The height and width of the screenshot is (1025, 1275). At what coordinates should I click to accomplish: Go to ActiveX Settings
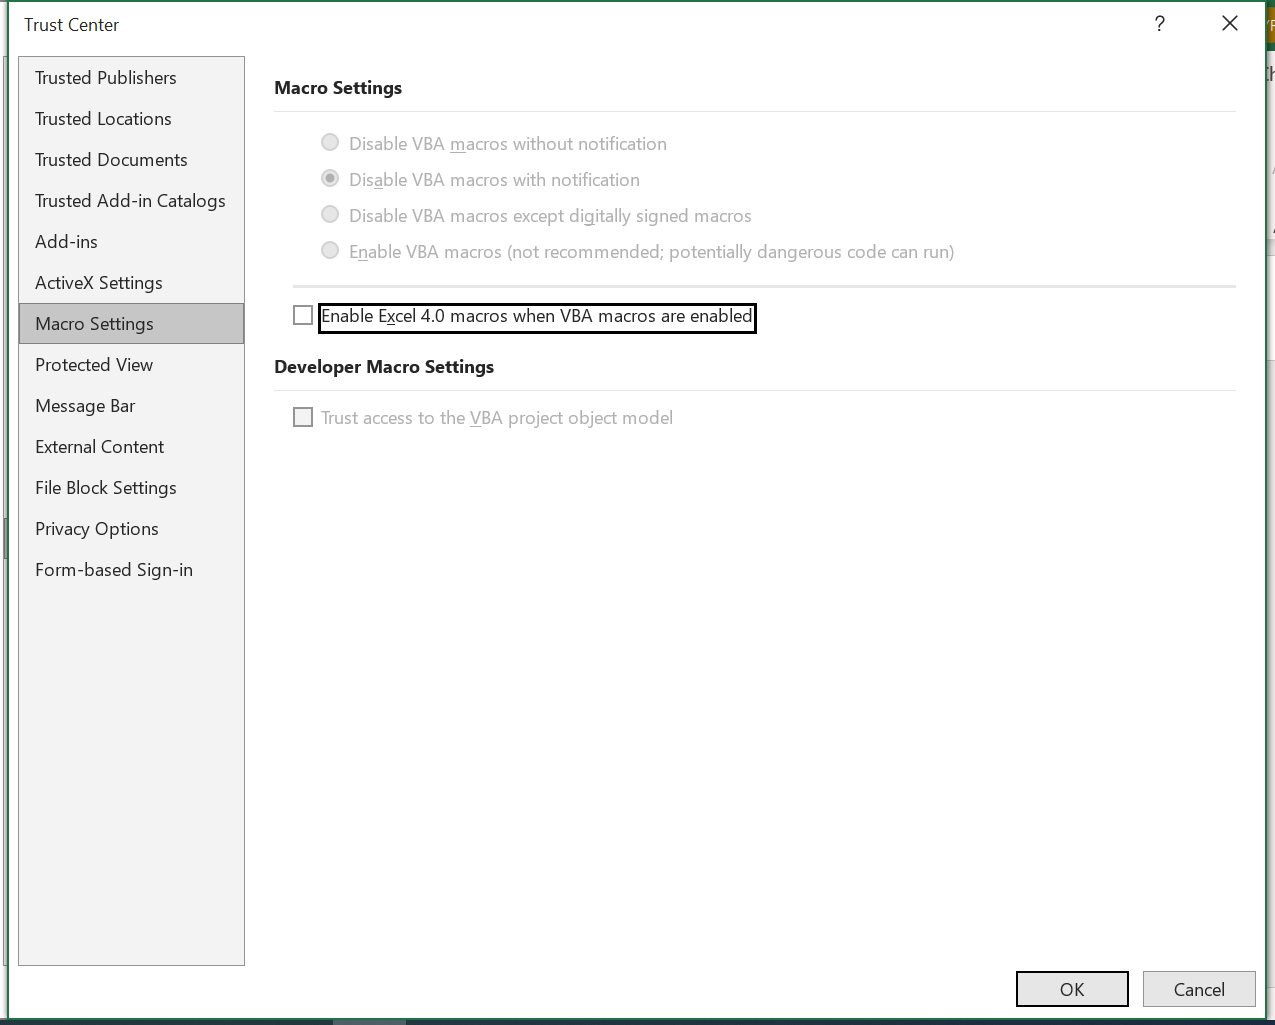tap(131, 283)
